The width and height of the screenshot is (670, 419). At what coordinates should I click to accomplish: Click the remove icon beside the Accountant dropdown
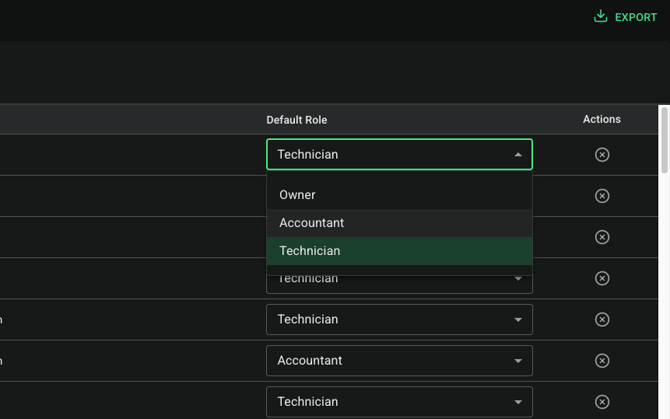coord(602,360)
